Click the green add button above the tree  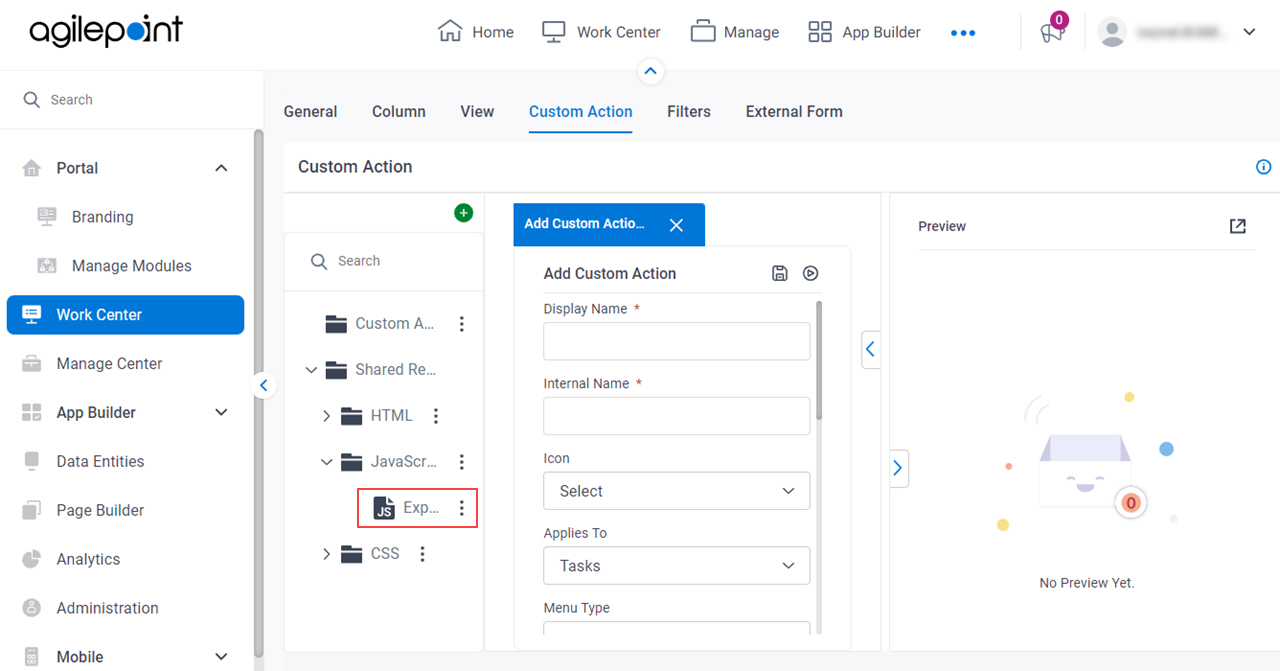click(463, 213)
